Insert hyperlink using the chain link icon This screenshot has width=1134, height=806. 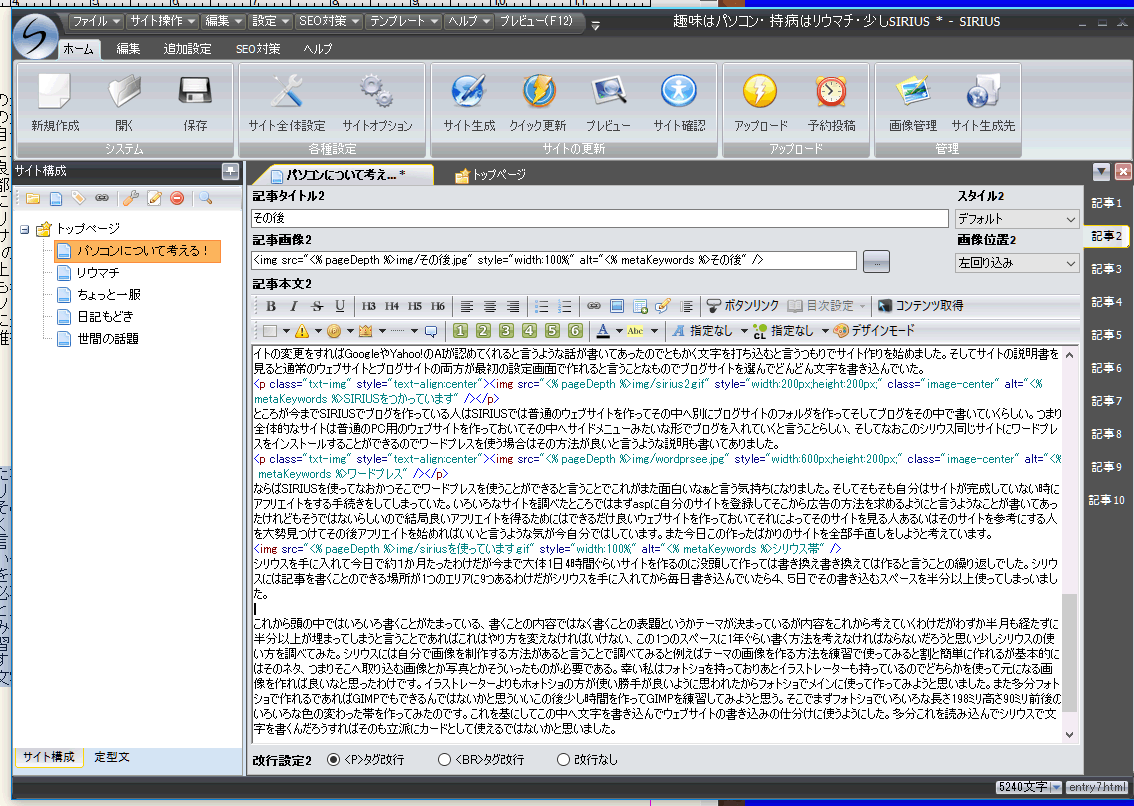(593, 306)
